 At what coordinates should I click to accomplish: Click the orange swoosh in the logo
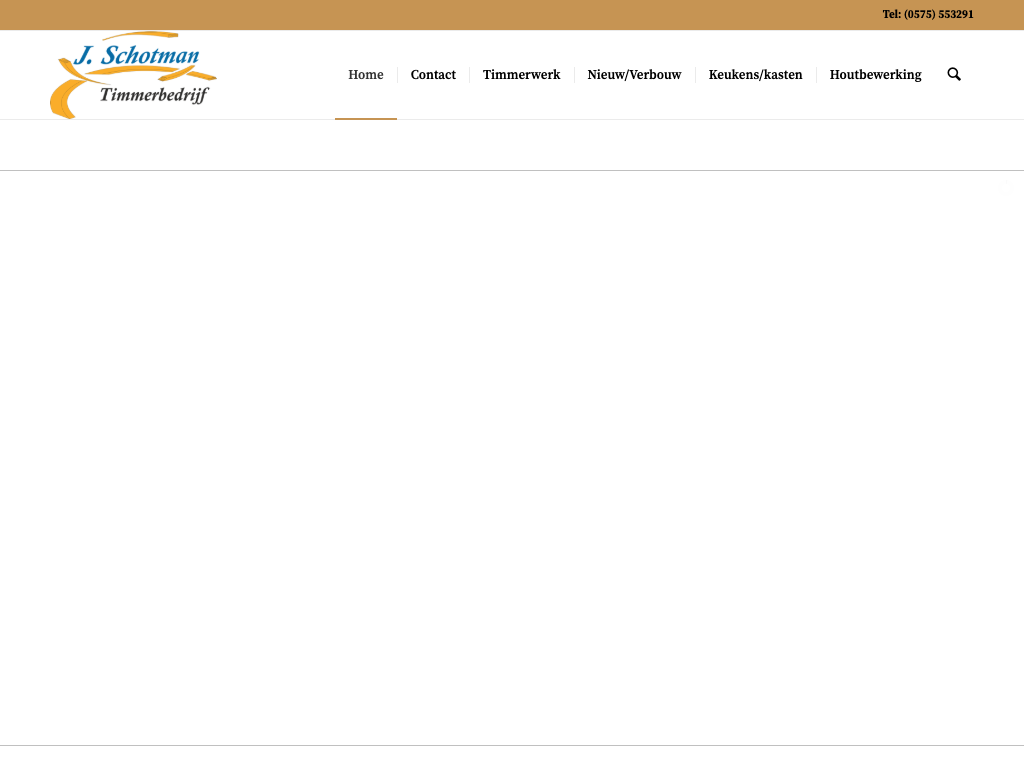(x=64, y=98)
